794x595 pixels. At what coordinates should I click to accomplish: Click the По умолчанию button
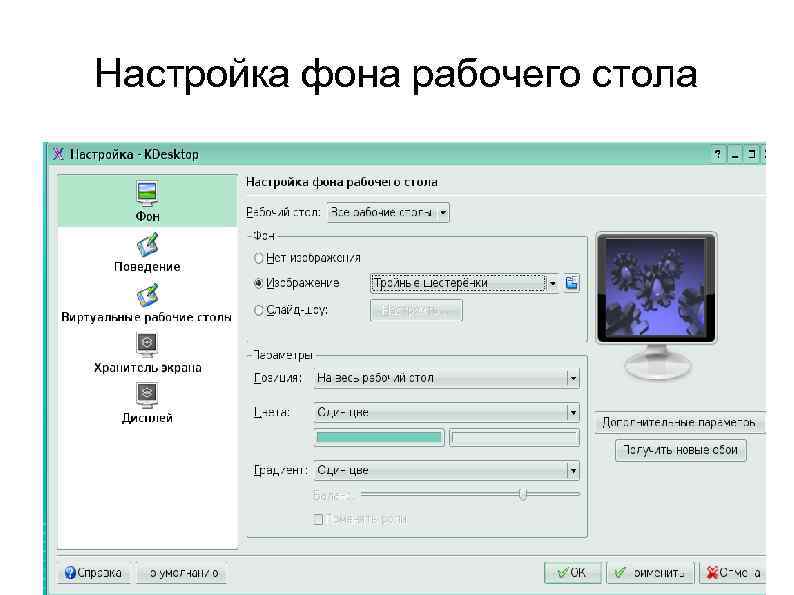(x=181, y=573)
